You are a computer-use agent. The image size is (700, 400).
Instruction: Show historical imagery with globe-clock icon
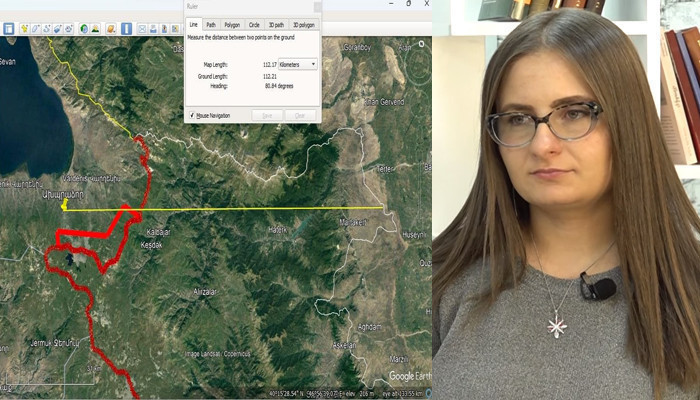tap(84, 28)
